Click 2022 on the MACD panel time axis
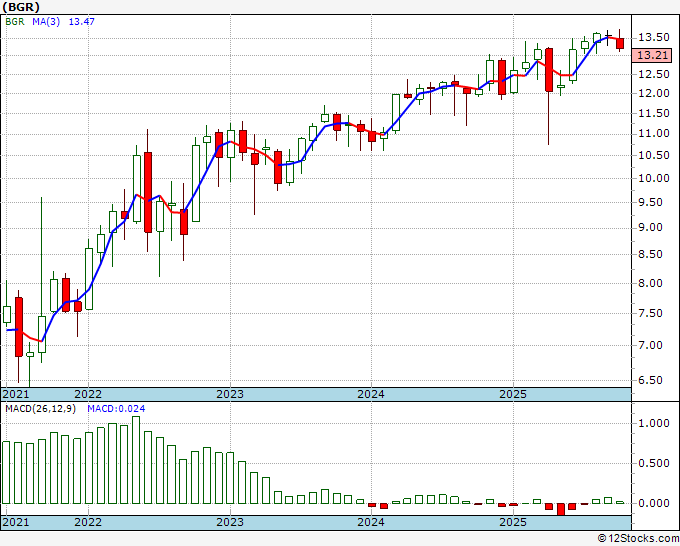This screenshot has height=546, width=680. pos(88,522)
